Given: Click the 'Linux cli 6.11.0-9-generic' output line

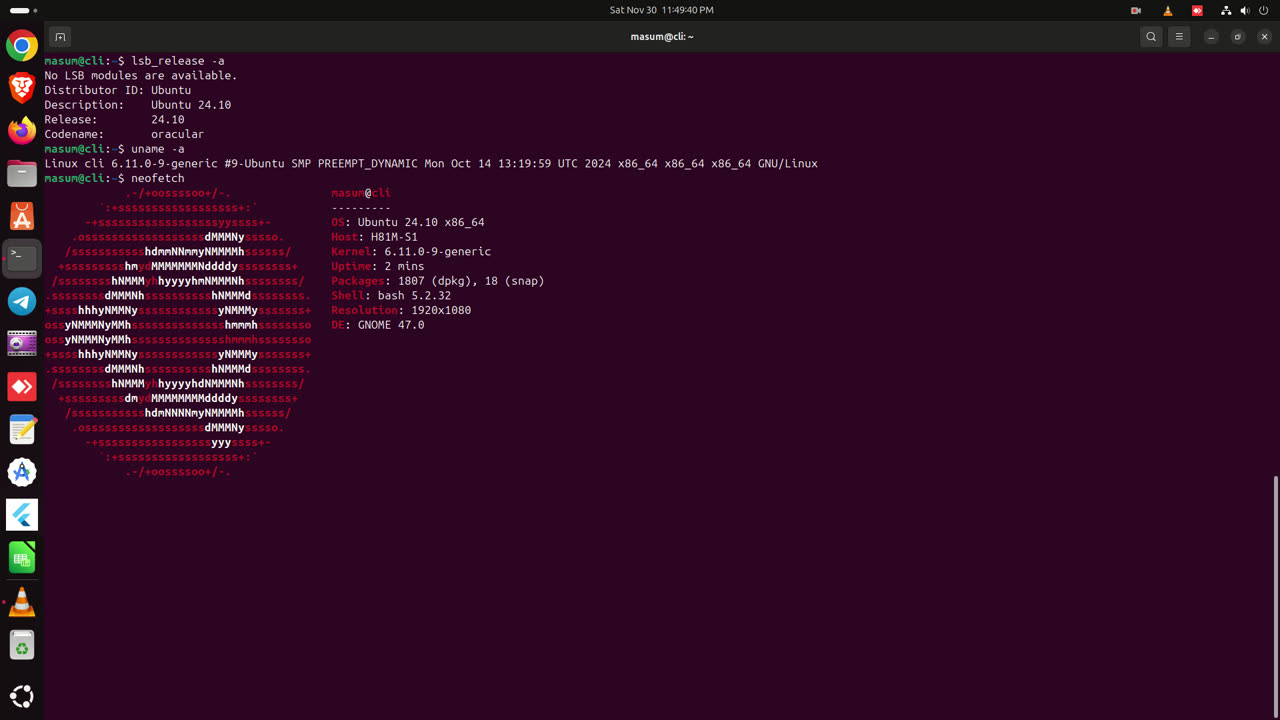Looking at the screenshot, I should [431, 163].
